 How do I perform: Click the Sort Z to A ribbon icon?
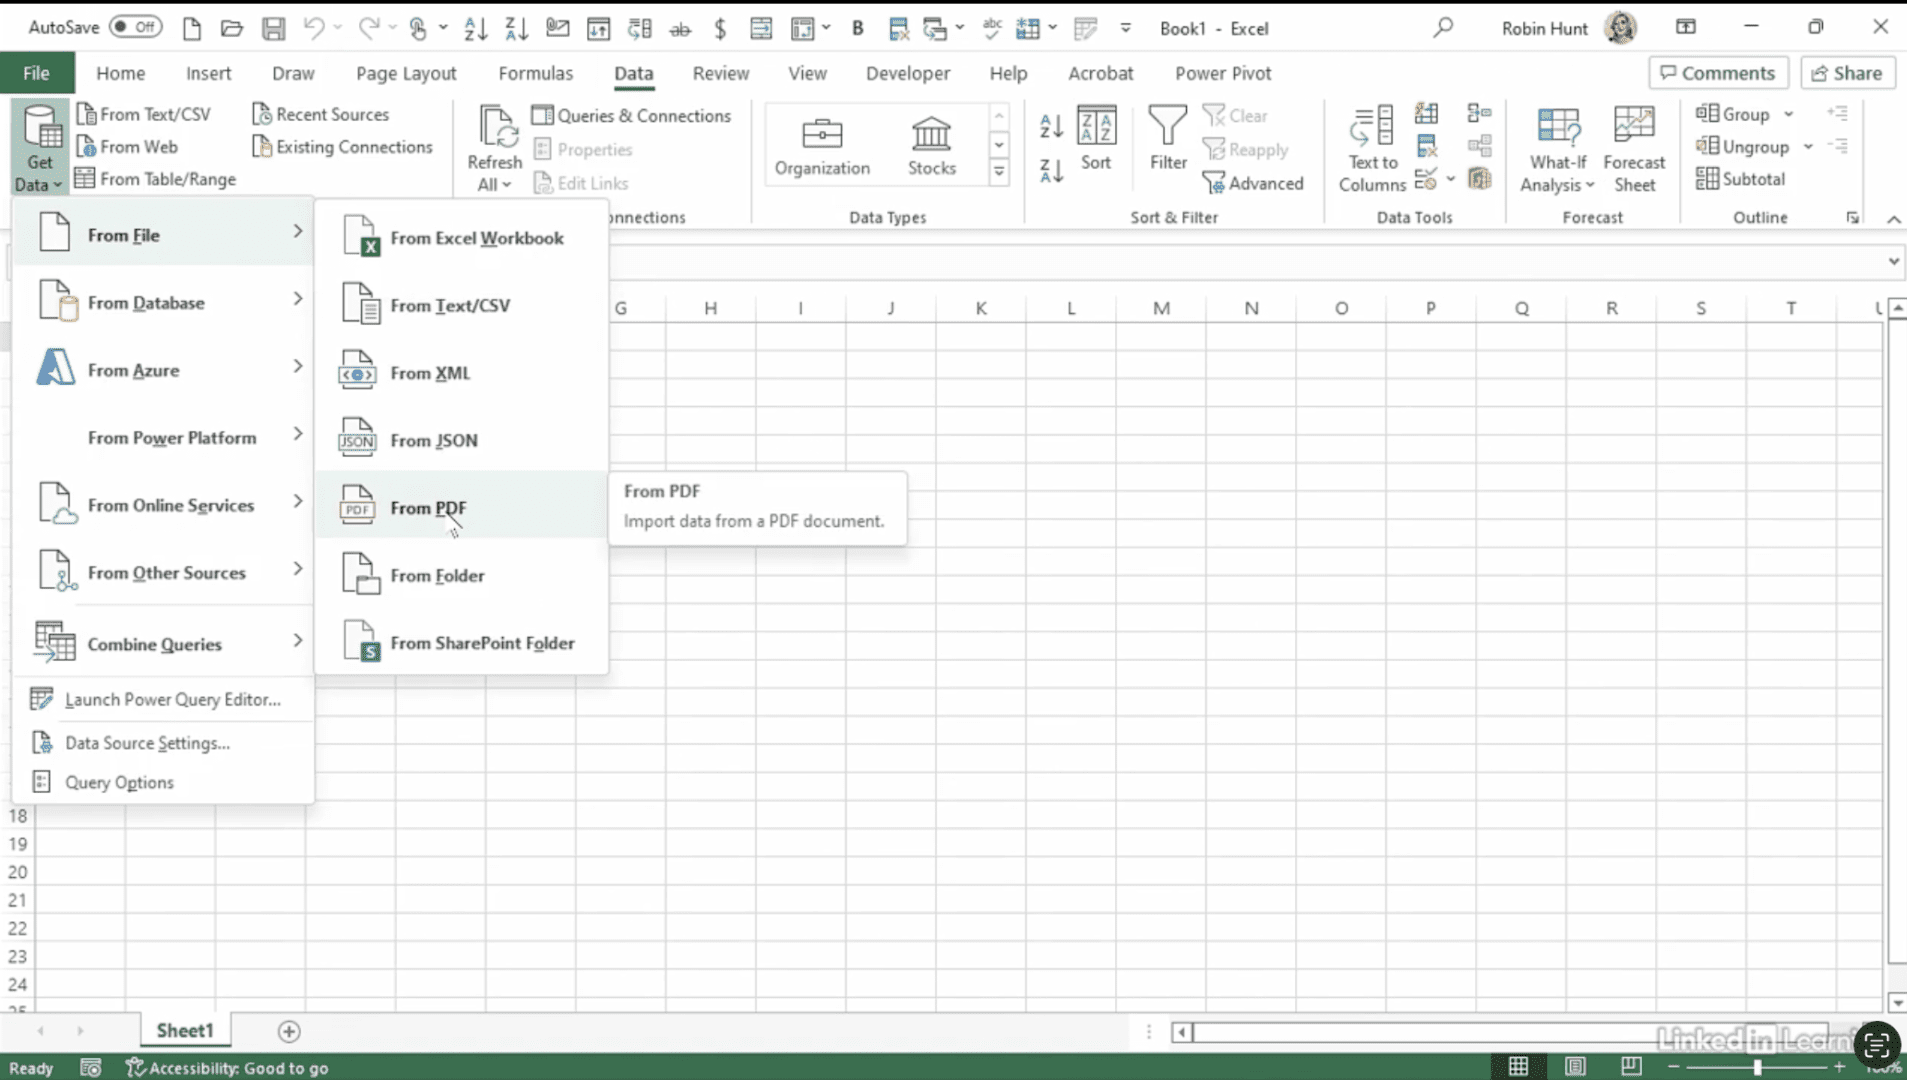tap(1051, 171)
